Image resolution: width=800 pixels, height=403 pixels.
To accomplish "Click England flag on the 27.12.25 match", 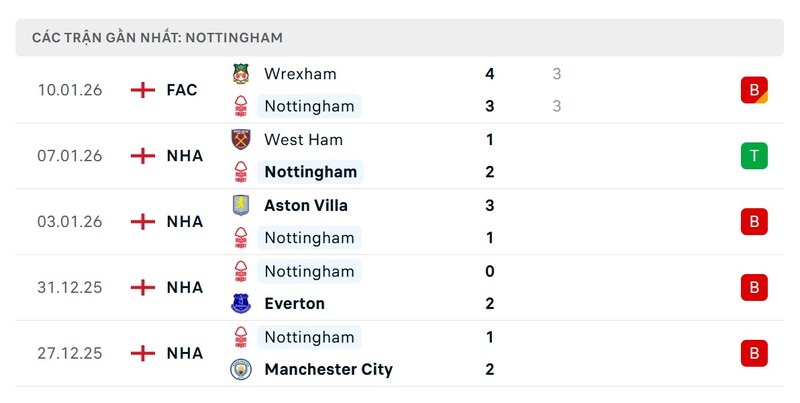I will pyautogui.click(x=143, y=353).
